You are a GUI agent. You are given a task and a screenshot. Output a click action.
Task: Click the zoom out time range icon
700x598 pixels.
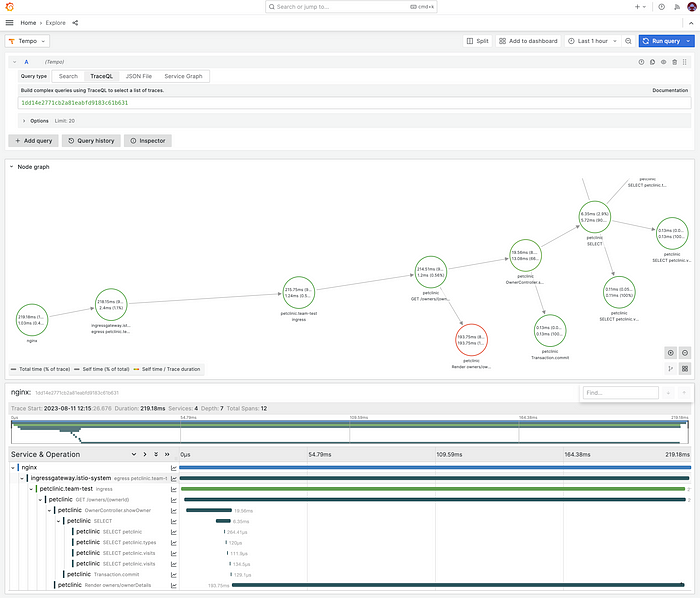coord(628,41)
